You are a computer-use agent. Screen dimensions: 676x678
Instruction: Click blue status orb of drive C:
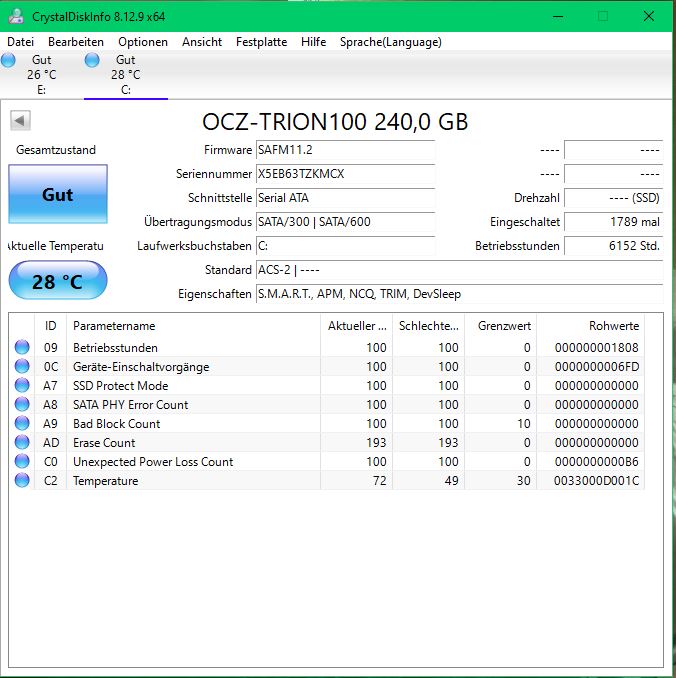(x=92, y=60)
